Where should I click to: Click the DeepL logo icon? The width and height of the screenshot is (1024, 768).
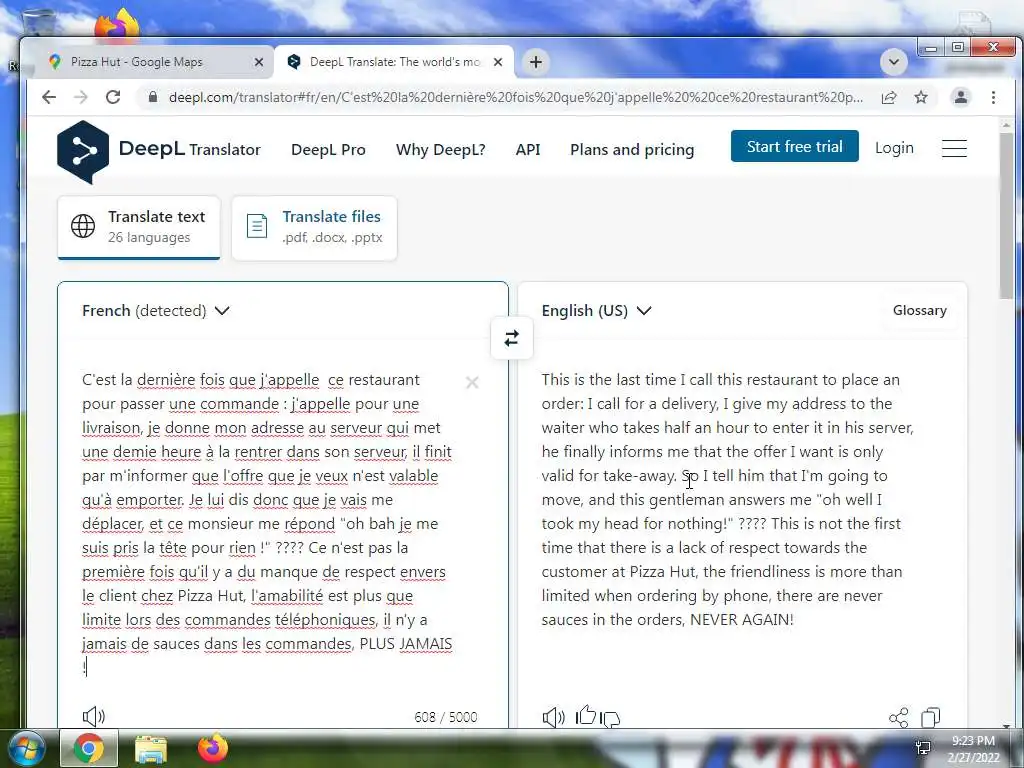point(83,152)
